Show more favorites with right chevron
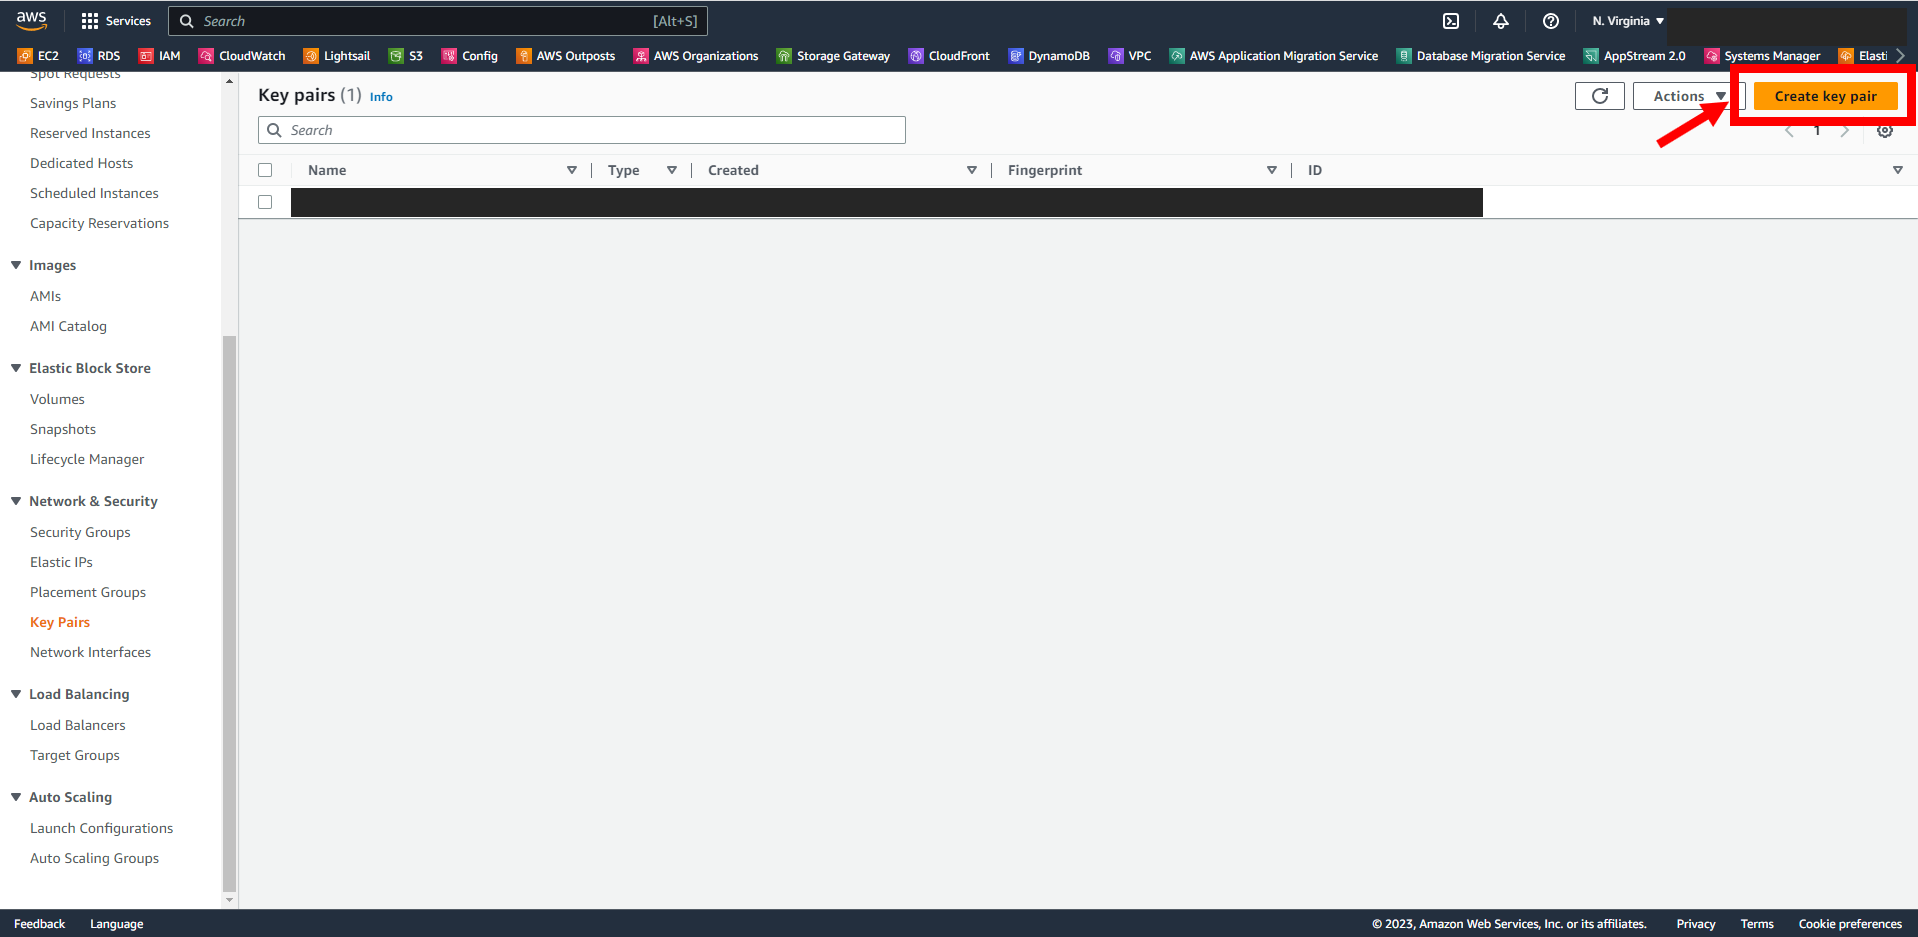Image resolution: width=1918 pixels, height=937 pixels. [1900, 56]
